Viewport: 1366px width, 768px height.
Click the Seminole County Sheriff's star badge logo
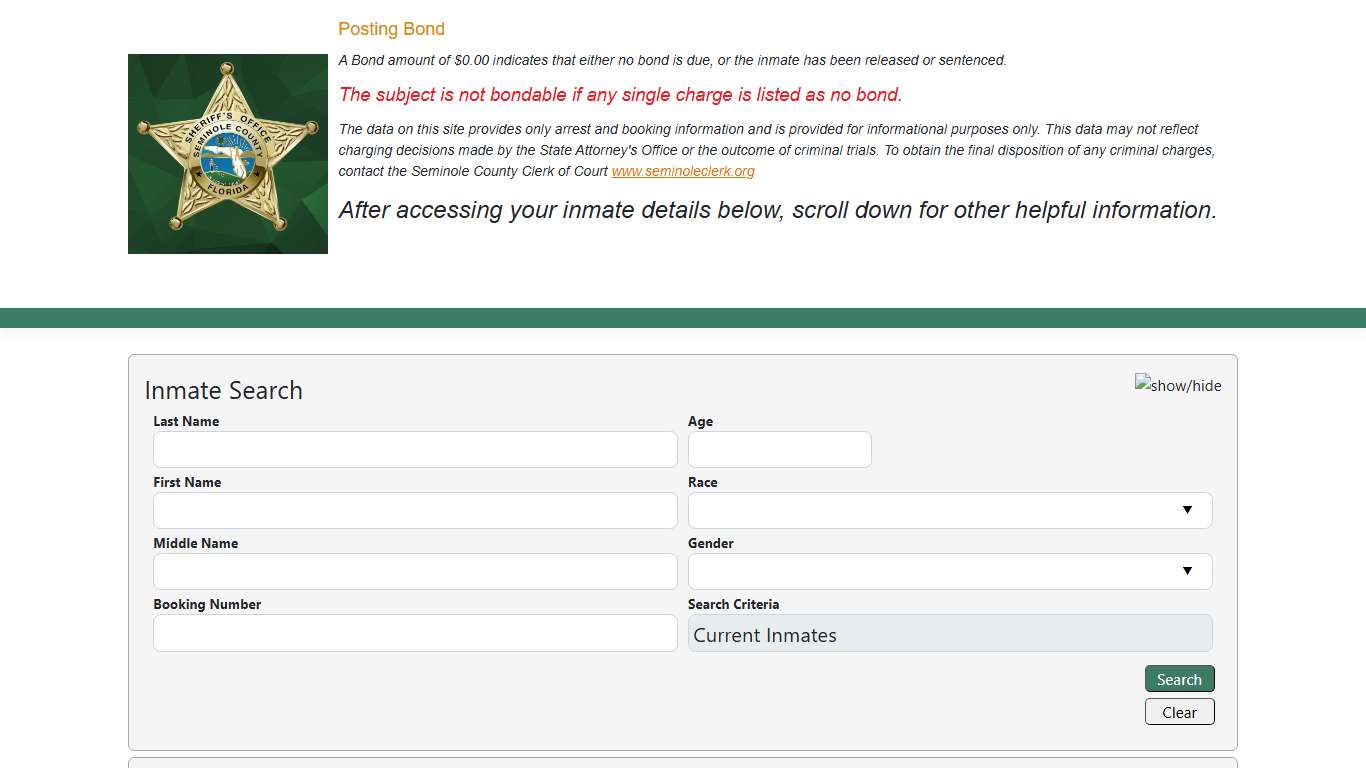(x=228, y=154)
